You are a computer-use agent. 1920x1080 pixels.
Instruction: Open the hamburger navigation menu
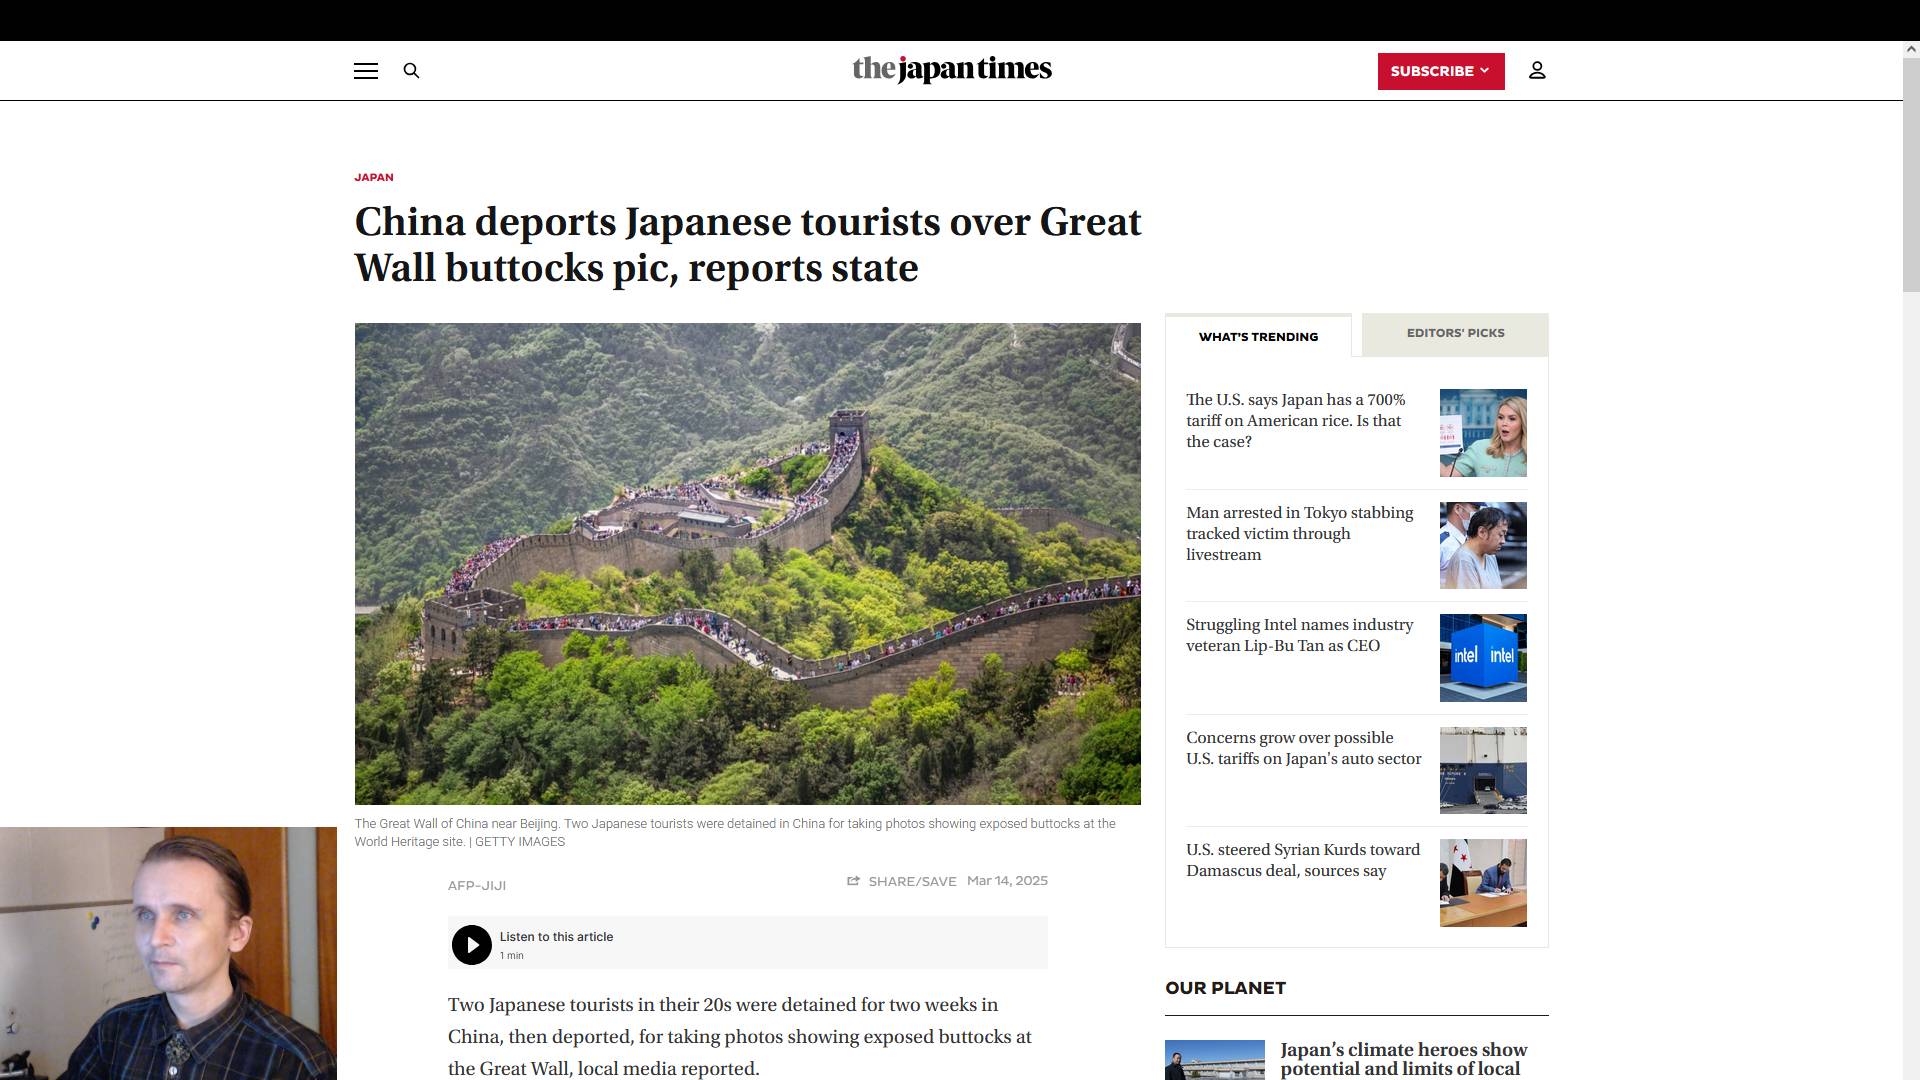coord(365,71)
